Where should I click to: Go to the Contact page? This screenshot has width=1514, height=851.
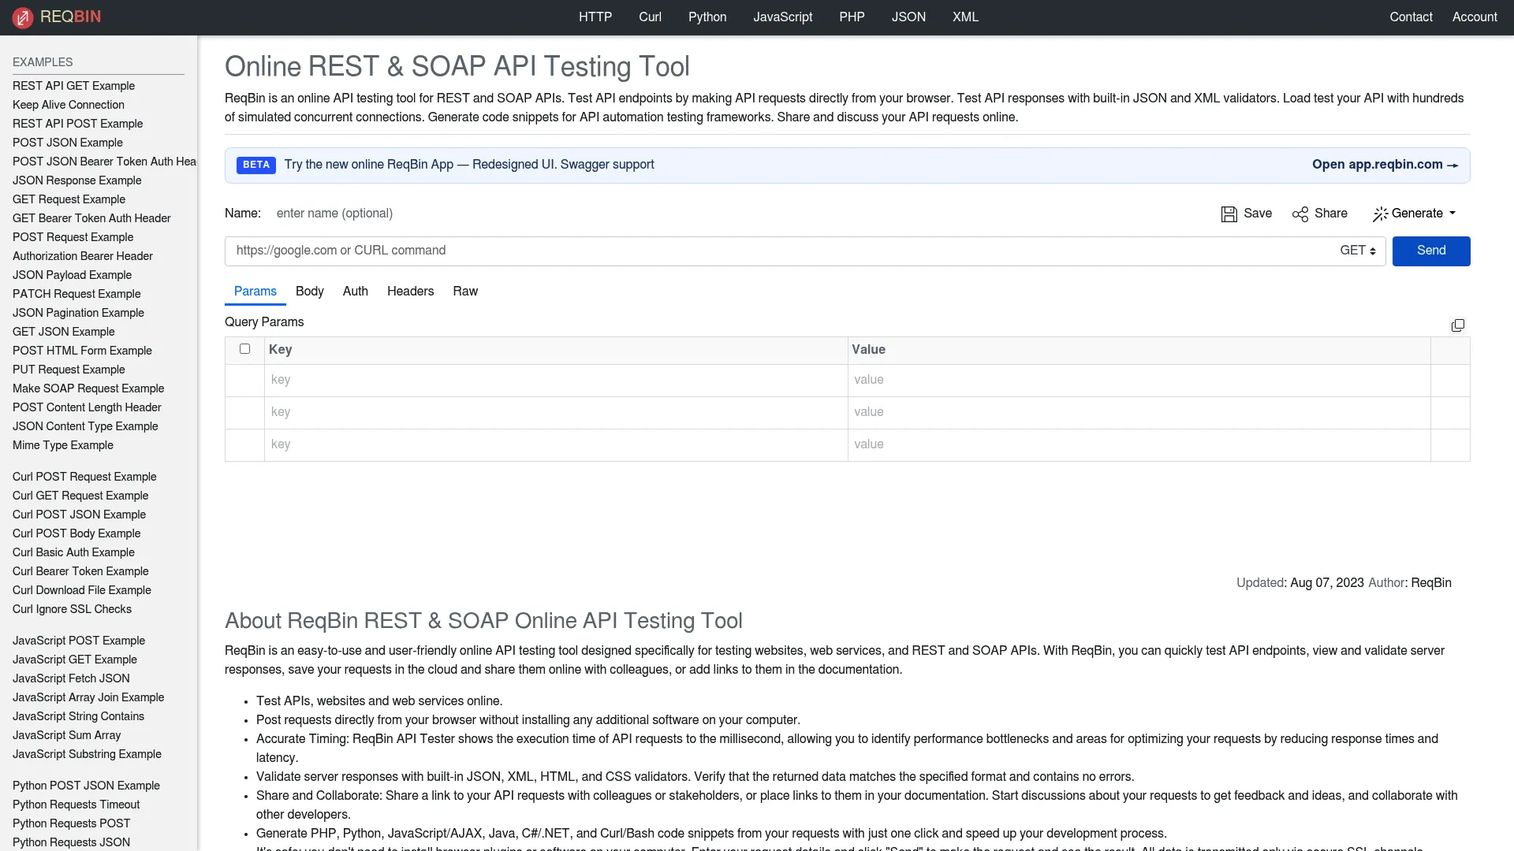click(1411, 17)
